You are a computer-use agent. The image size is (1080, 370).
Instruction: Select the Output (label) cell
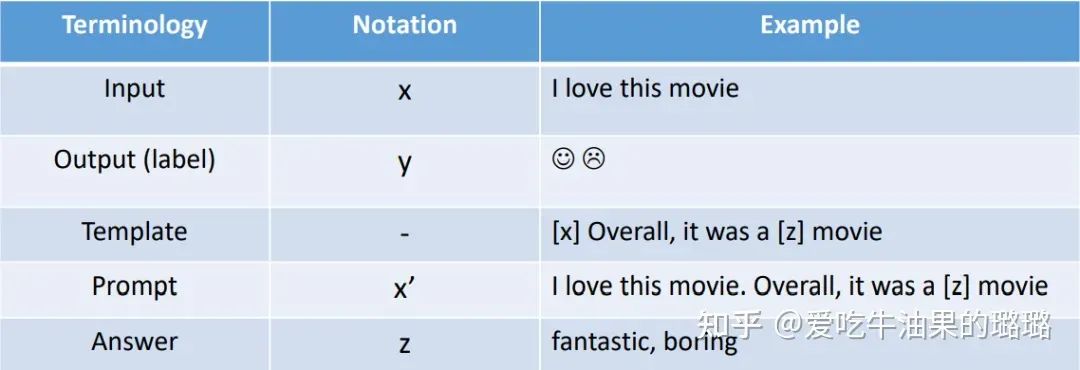click(134, 160)
